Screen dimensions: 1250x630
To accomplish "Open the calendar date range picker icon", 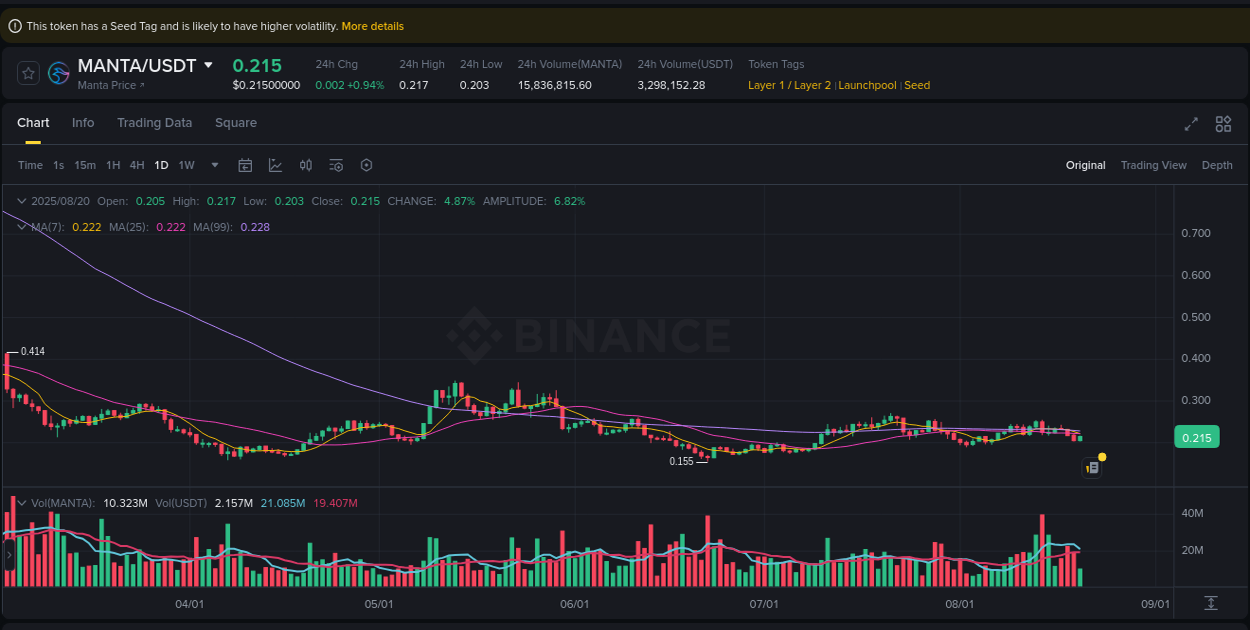I will pos(245,164).
